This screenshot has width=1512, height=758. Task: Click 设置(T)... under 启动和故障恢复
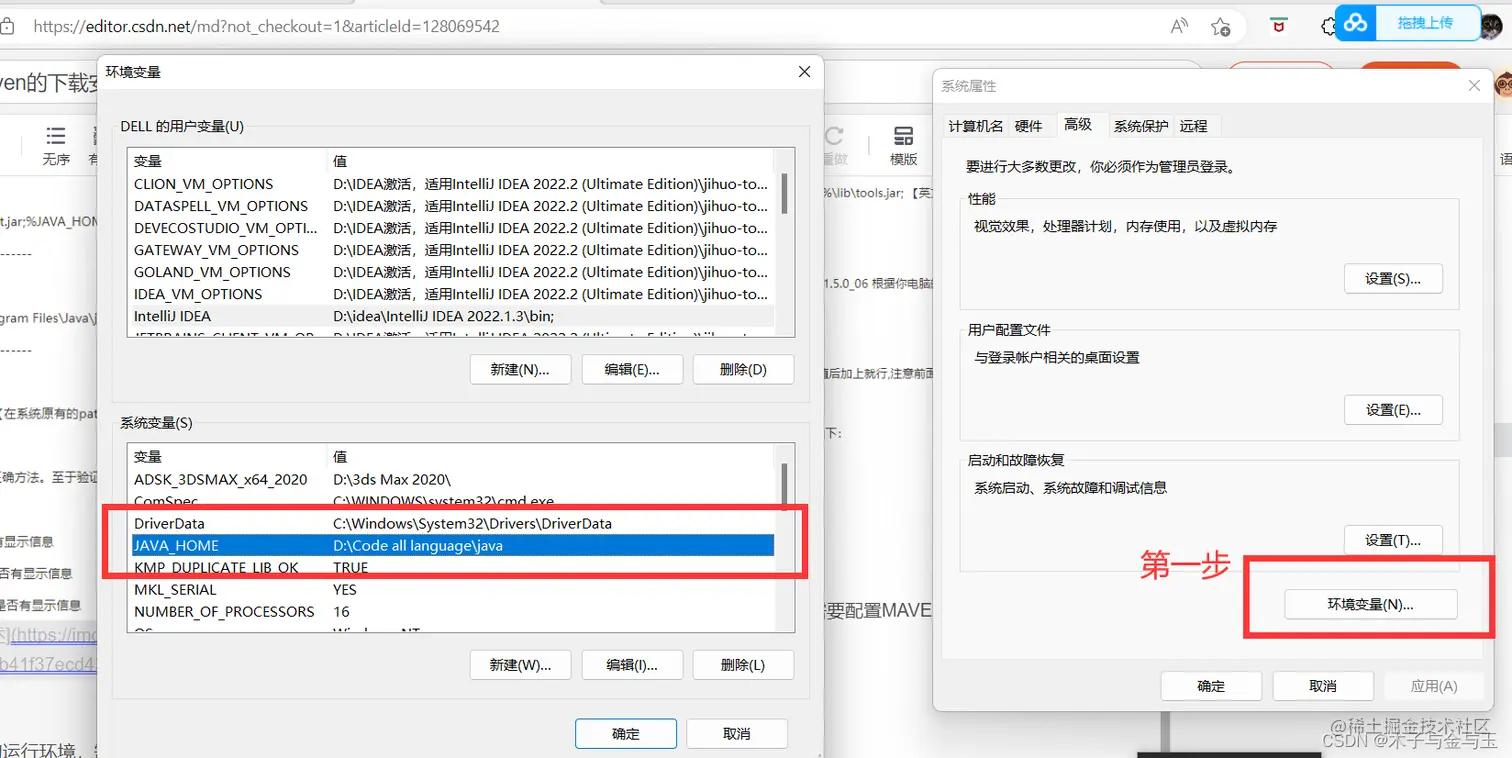pos(1393,540)
